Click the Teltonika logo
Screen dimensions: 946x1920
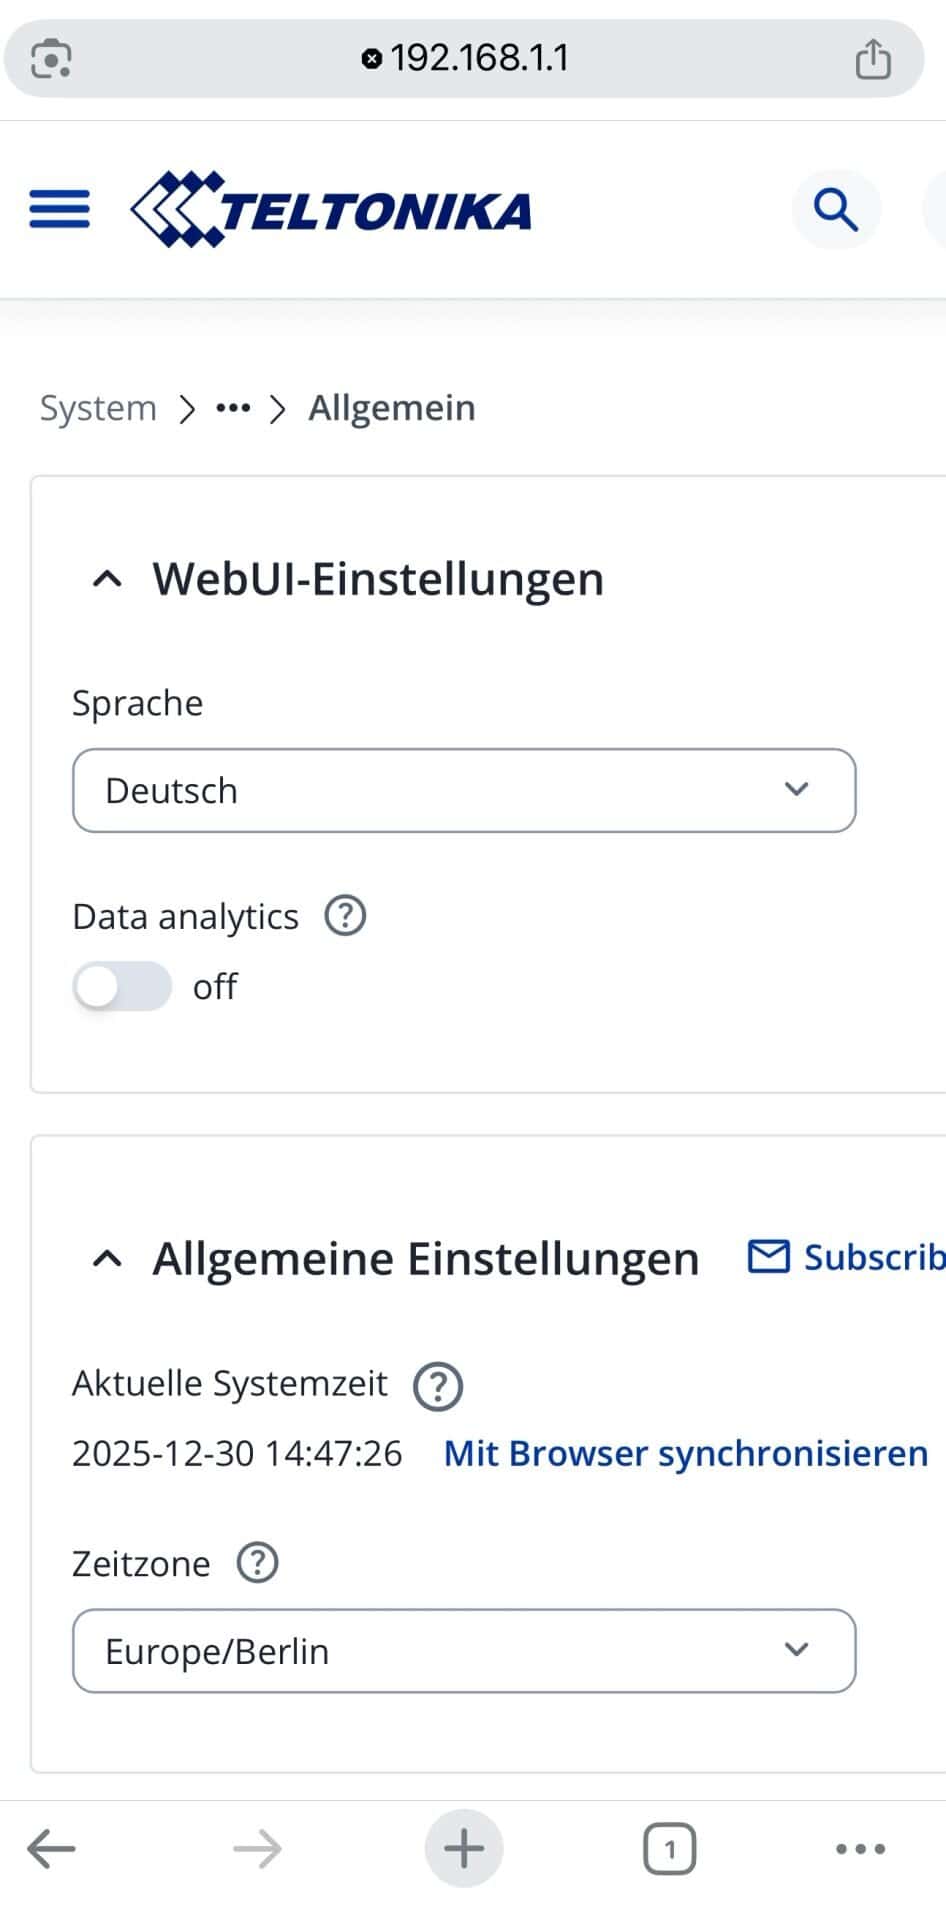[x=330, y=208]
